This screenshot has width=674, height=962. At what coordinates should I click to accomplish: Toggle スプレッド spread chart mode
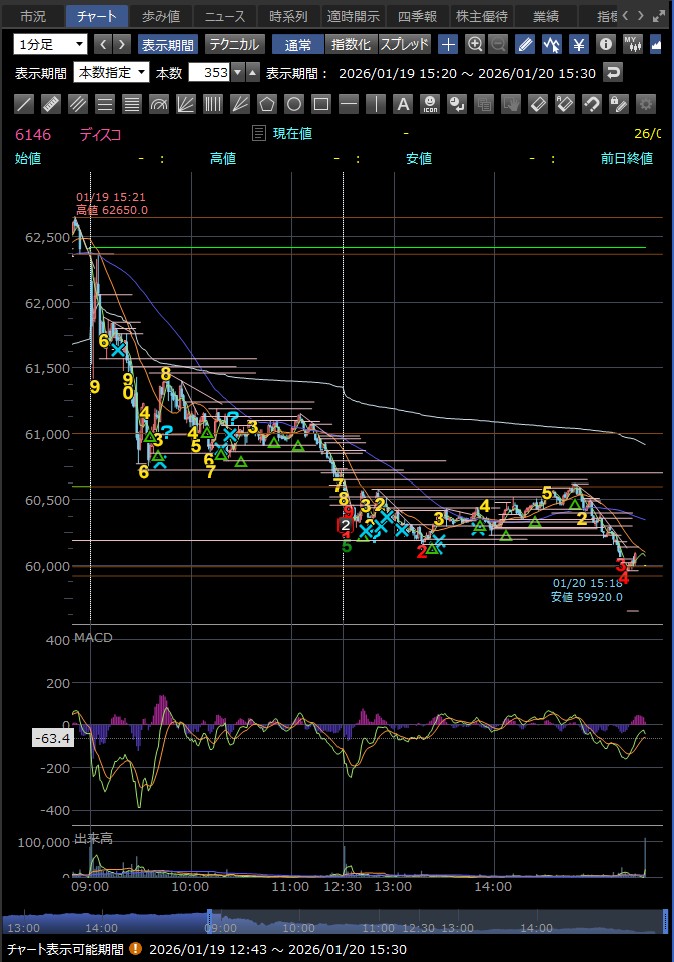[x=404, y=44]
